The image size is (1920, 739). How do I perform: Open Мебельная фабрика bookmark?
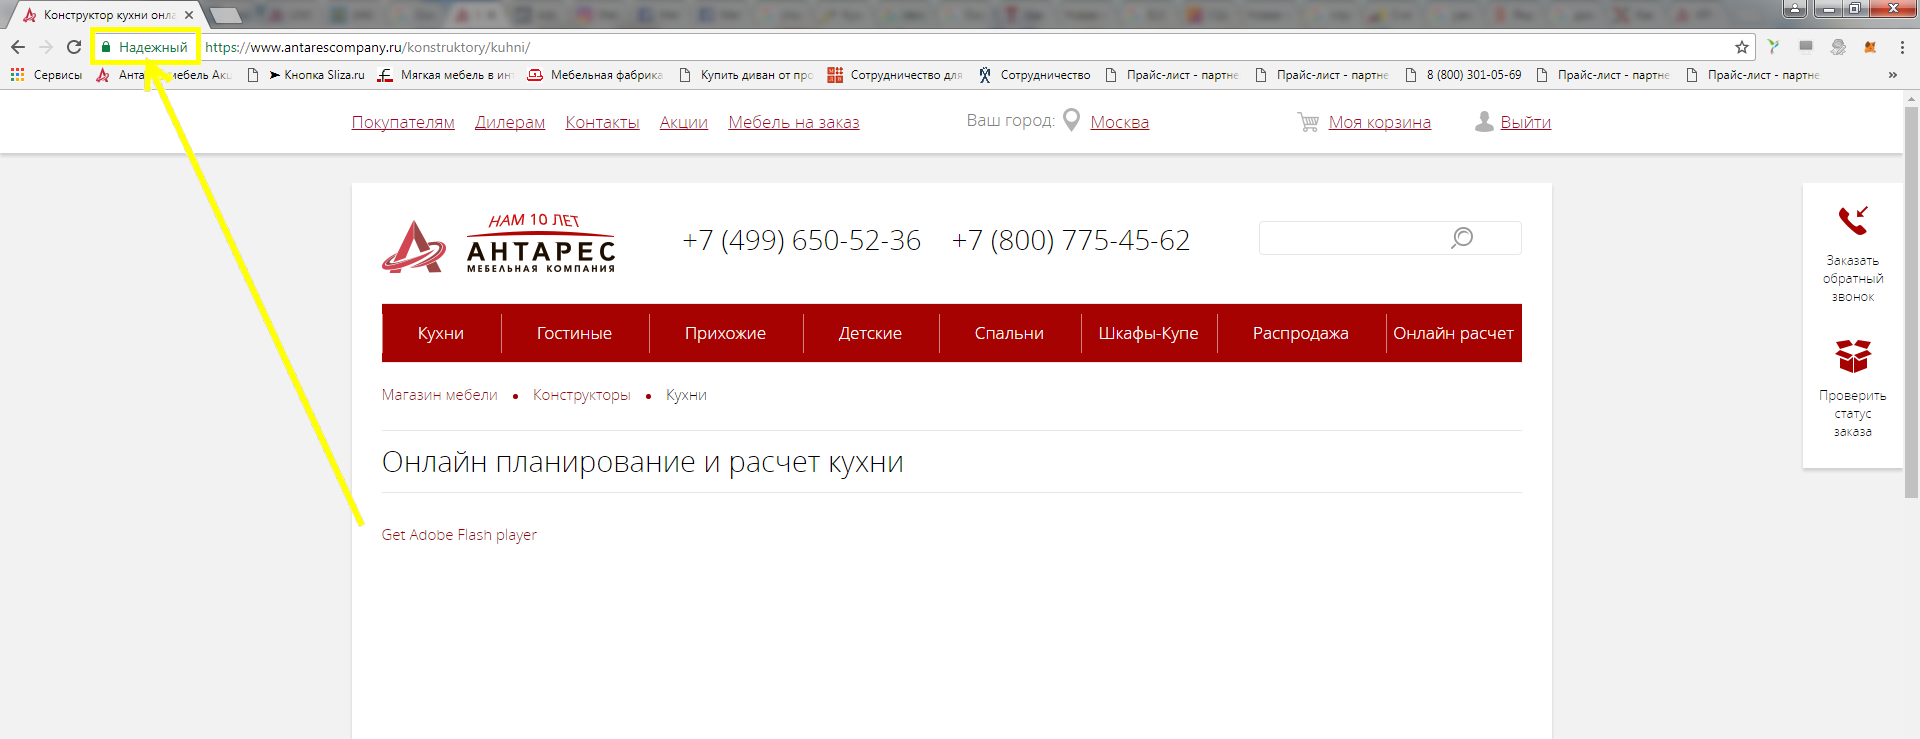click(x=595, y=75)
